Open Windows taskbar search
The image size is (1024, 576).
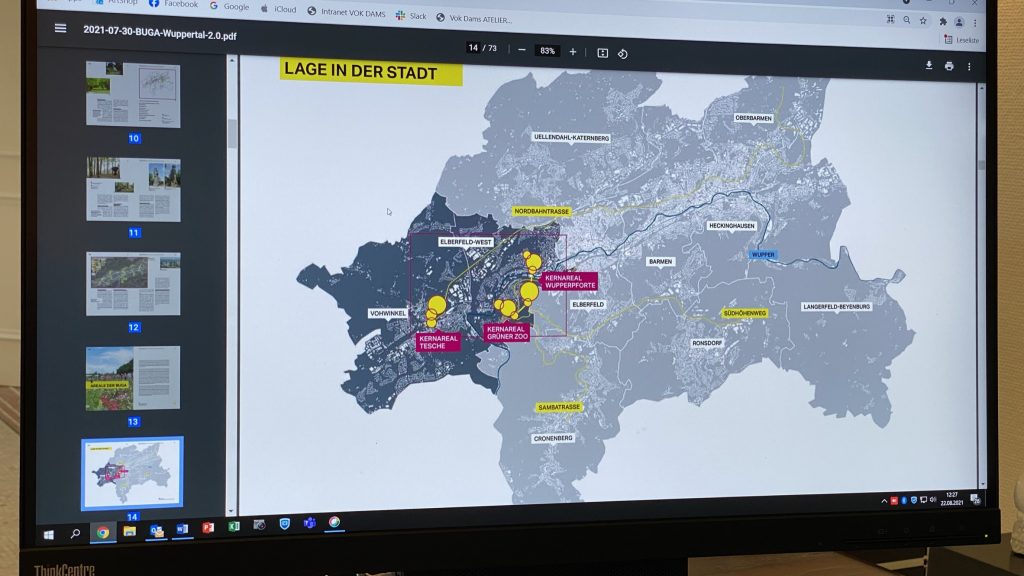point(75,534)
